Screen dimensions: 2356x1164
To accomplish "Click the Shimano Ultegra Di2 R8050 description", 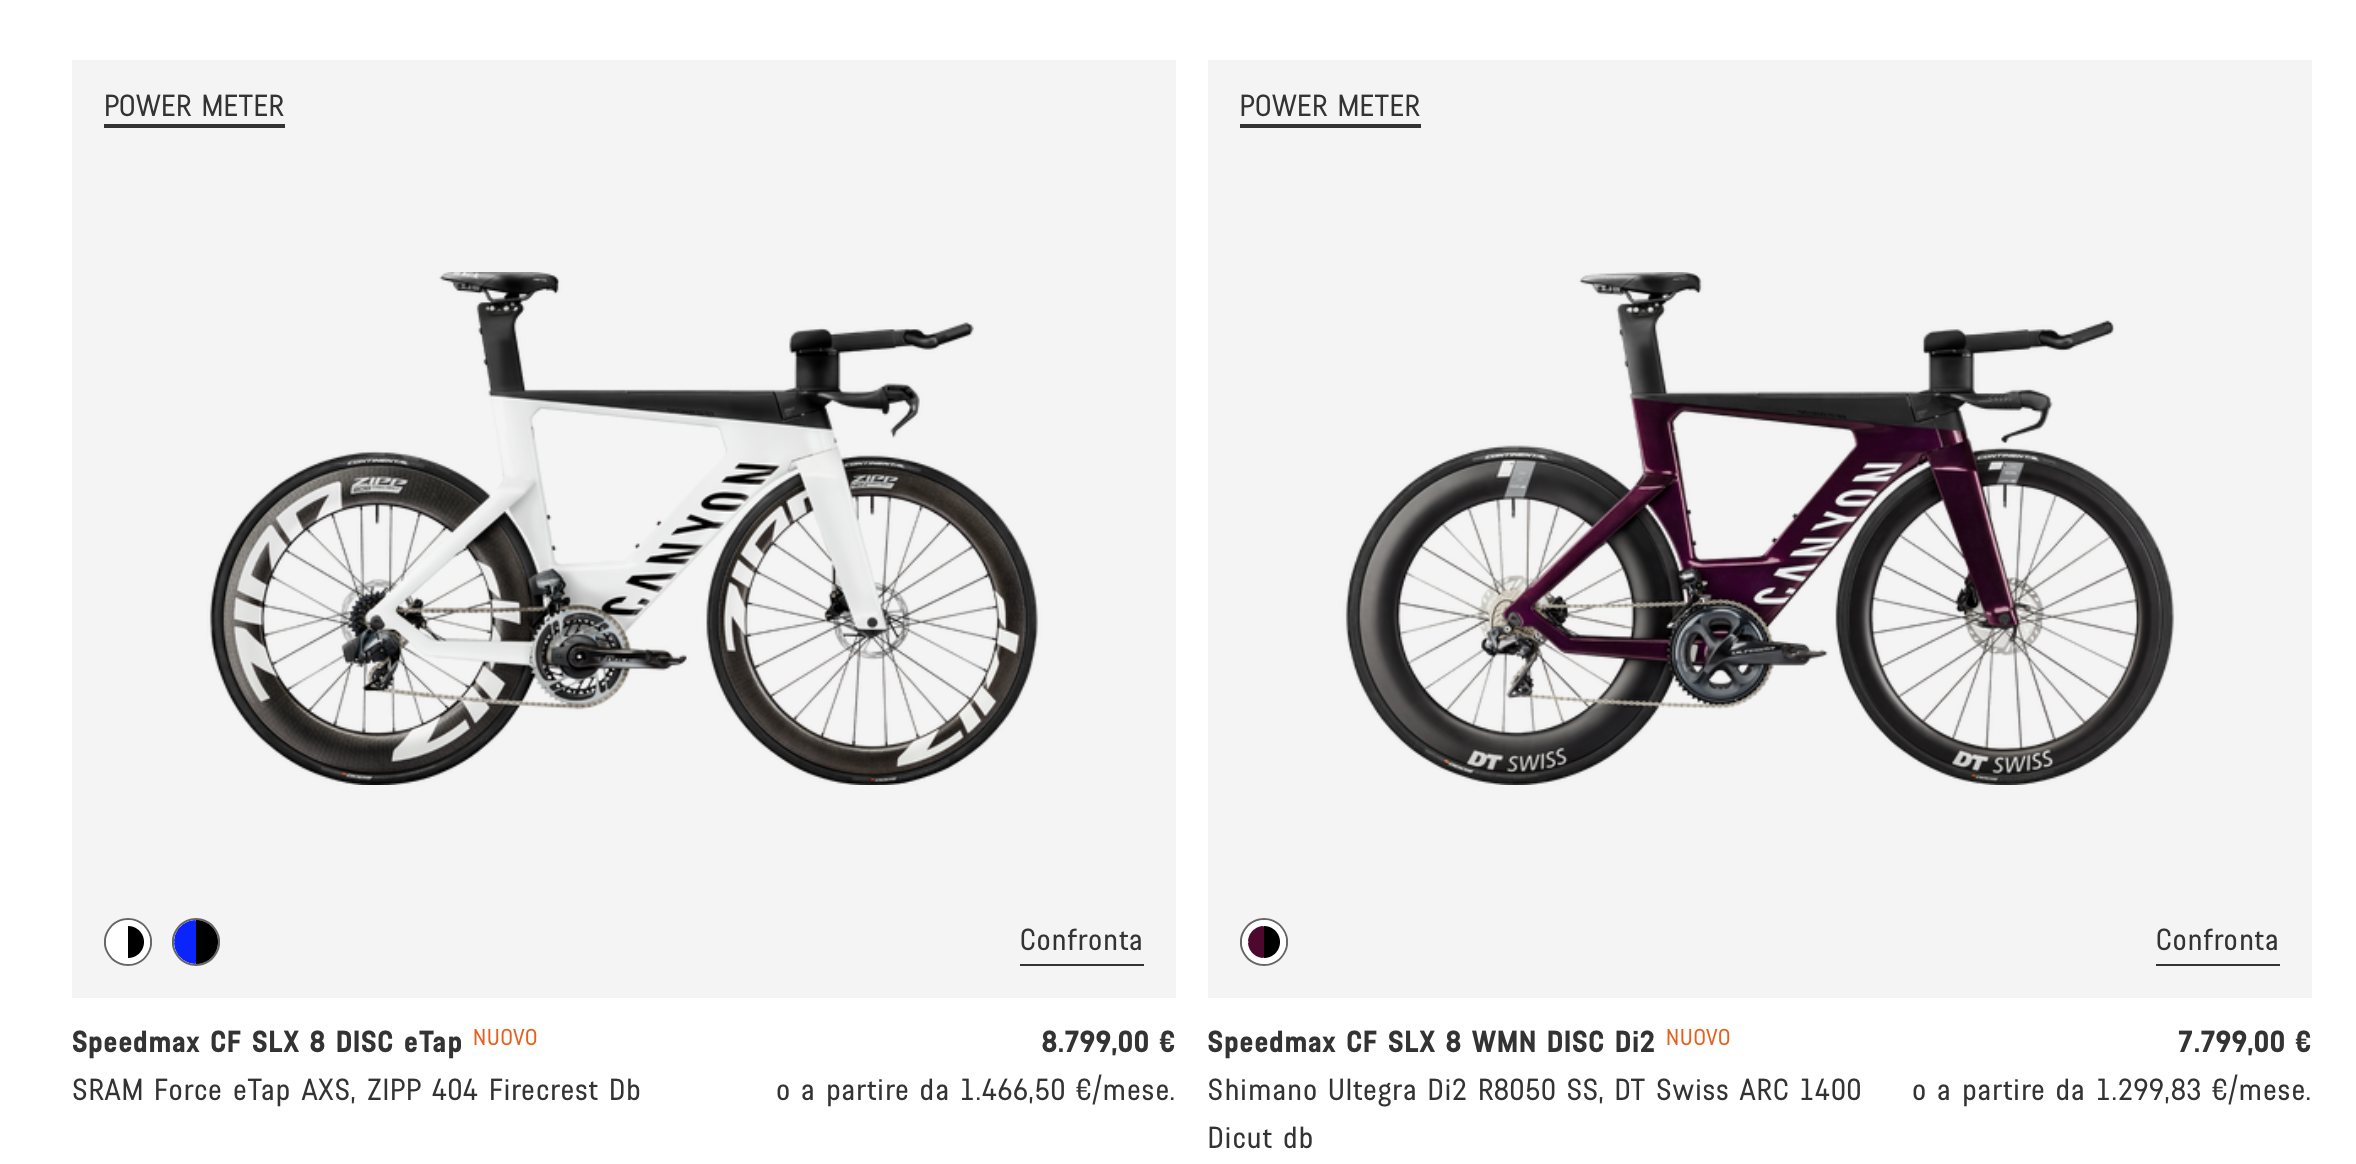I will click(1534, 1090).
